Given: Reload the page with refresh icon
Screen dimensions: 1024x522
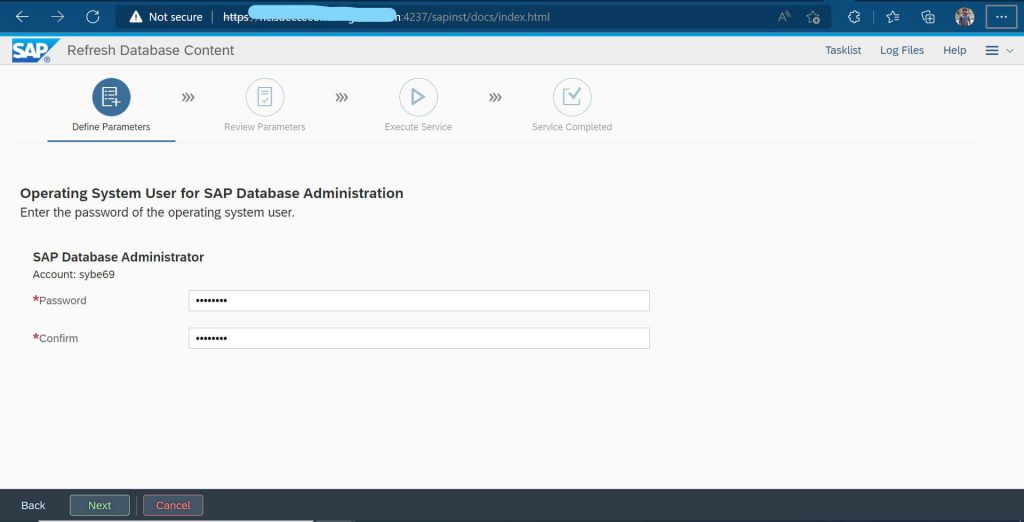Looking at the screenshot, I should [93, 17].
